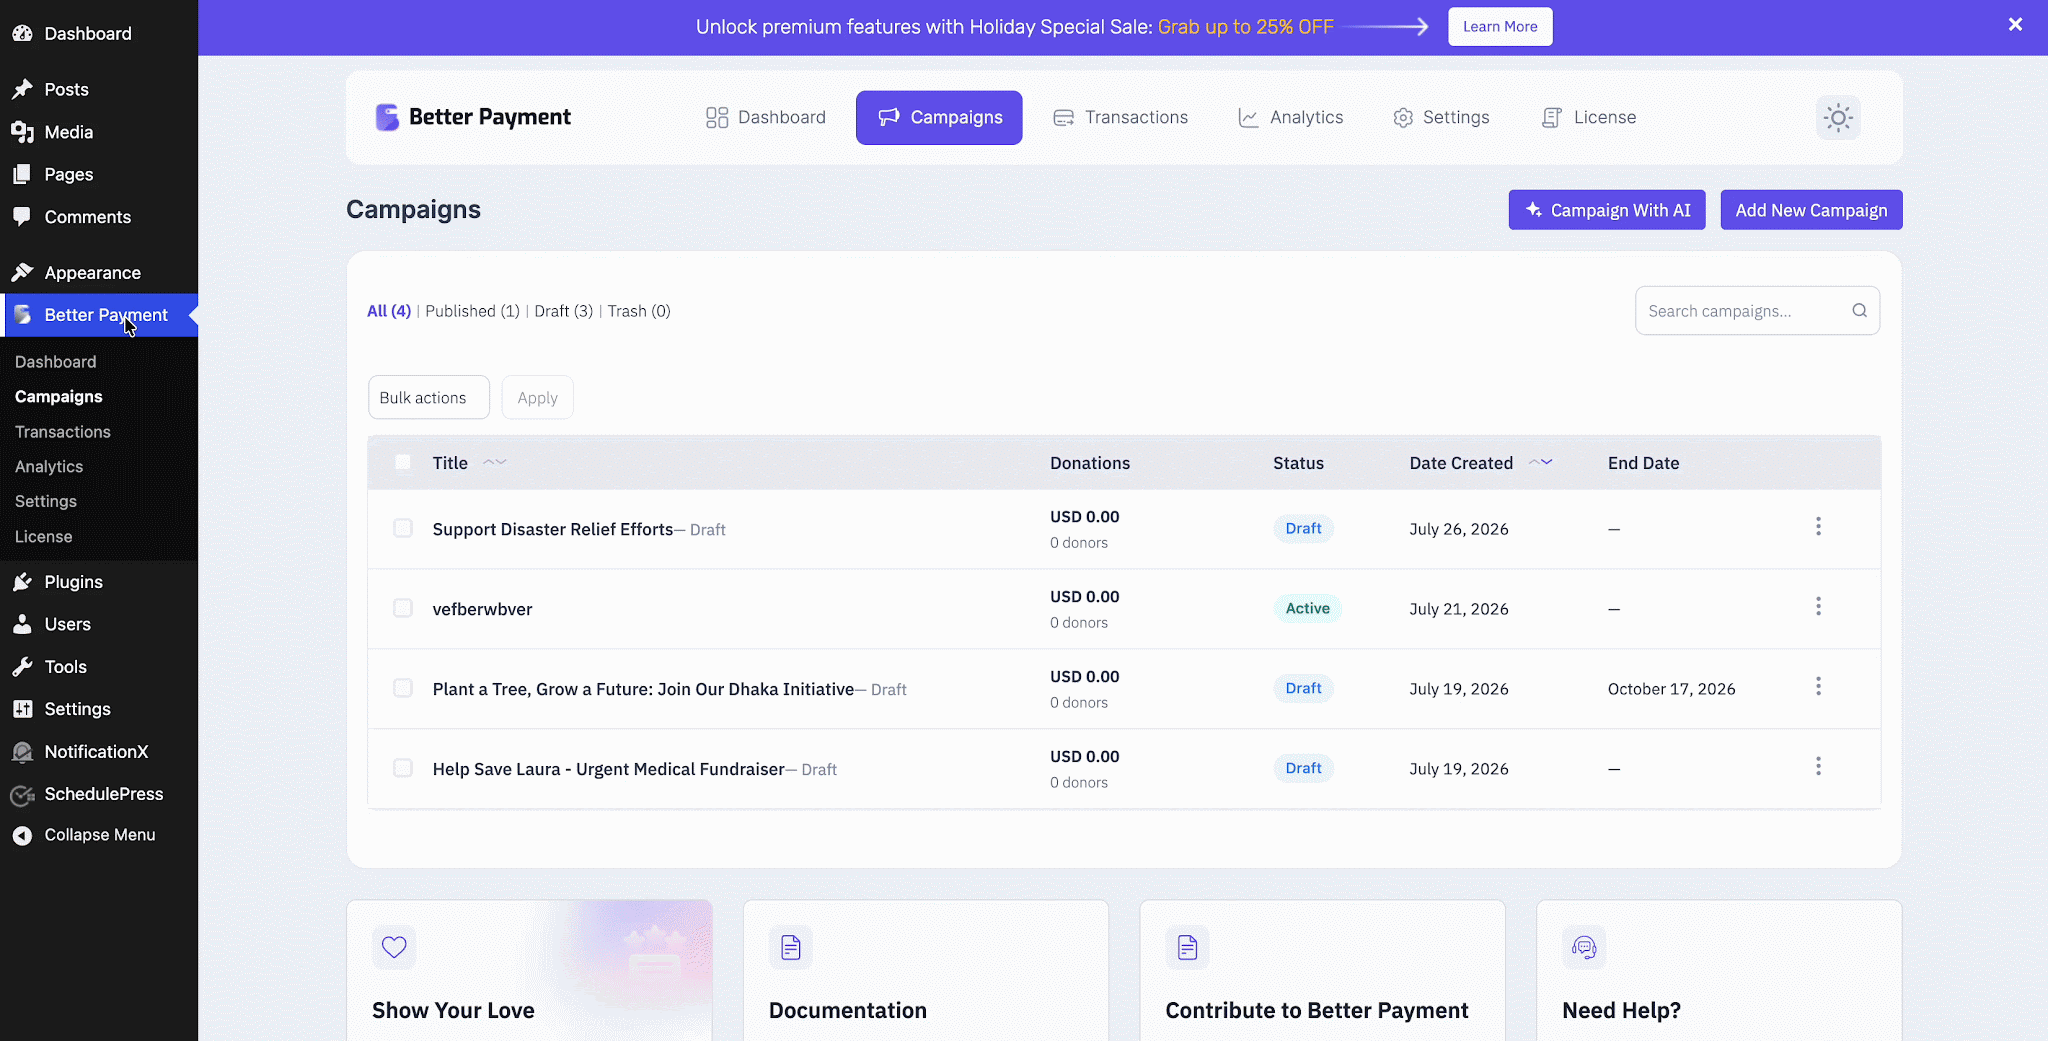The width and height of the screenshot is (2048, 1041).
Task: Click the document icon on Documentation card
Action: pyautogui.click(x=791, y=947)
